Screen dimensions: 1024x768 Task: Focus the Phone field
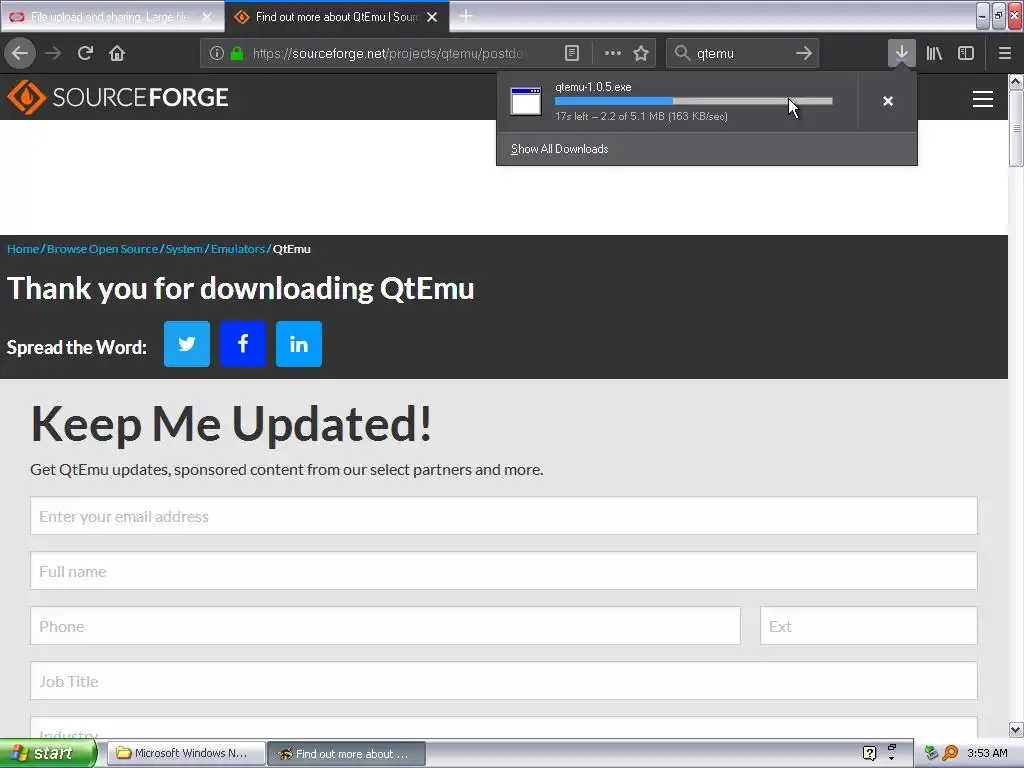tap(385, 626)
